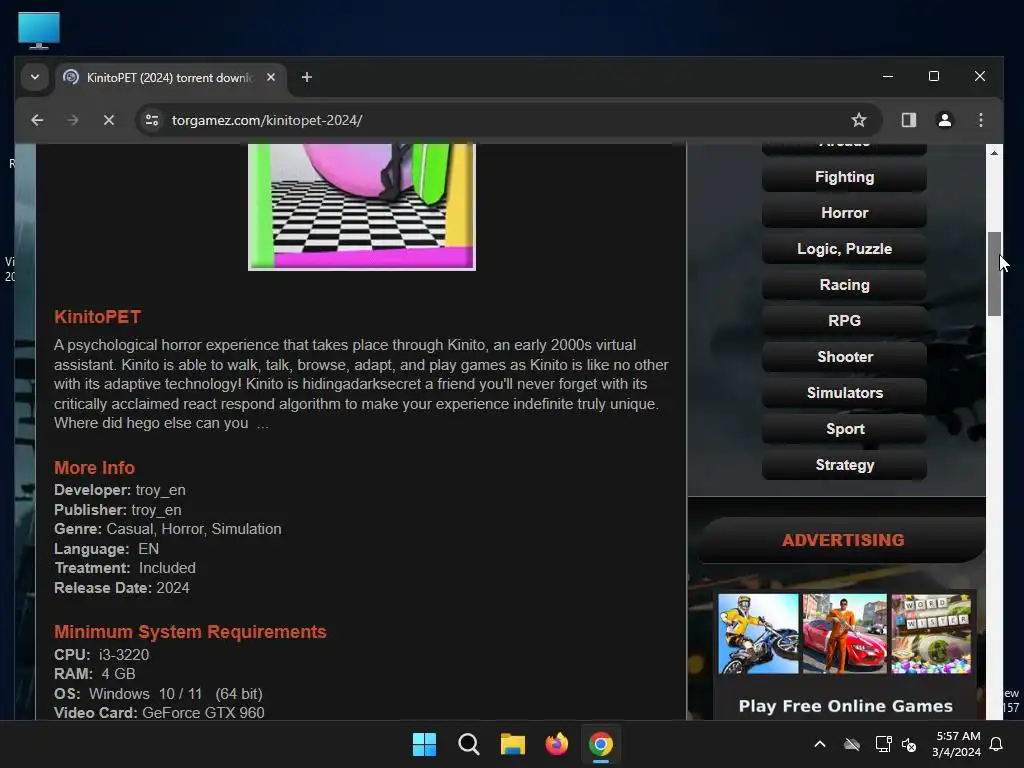Open the Chrome profile menu
The height and width of the screenshot is (768, 1024).
point(945,120)
